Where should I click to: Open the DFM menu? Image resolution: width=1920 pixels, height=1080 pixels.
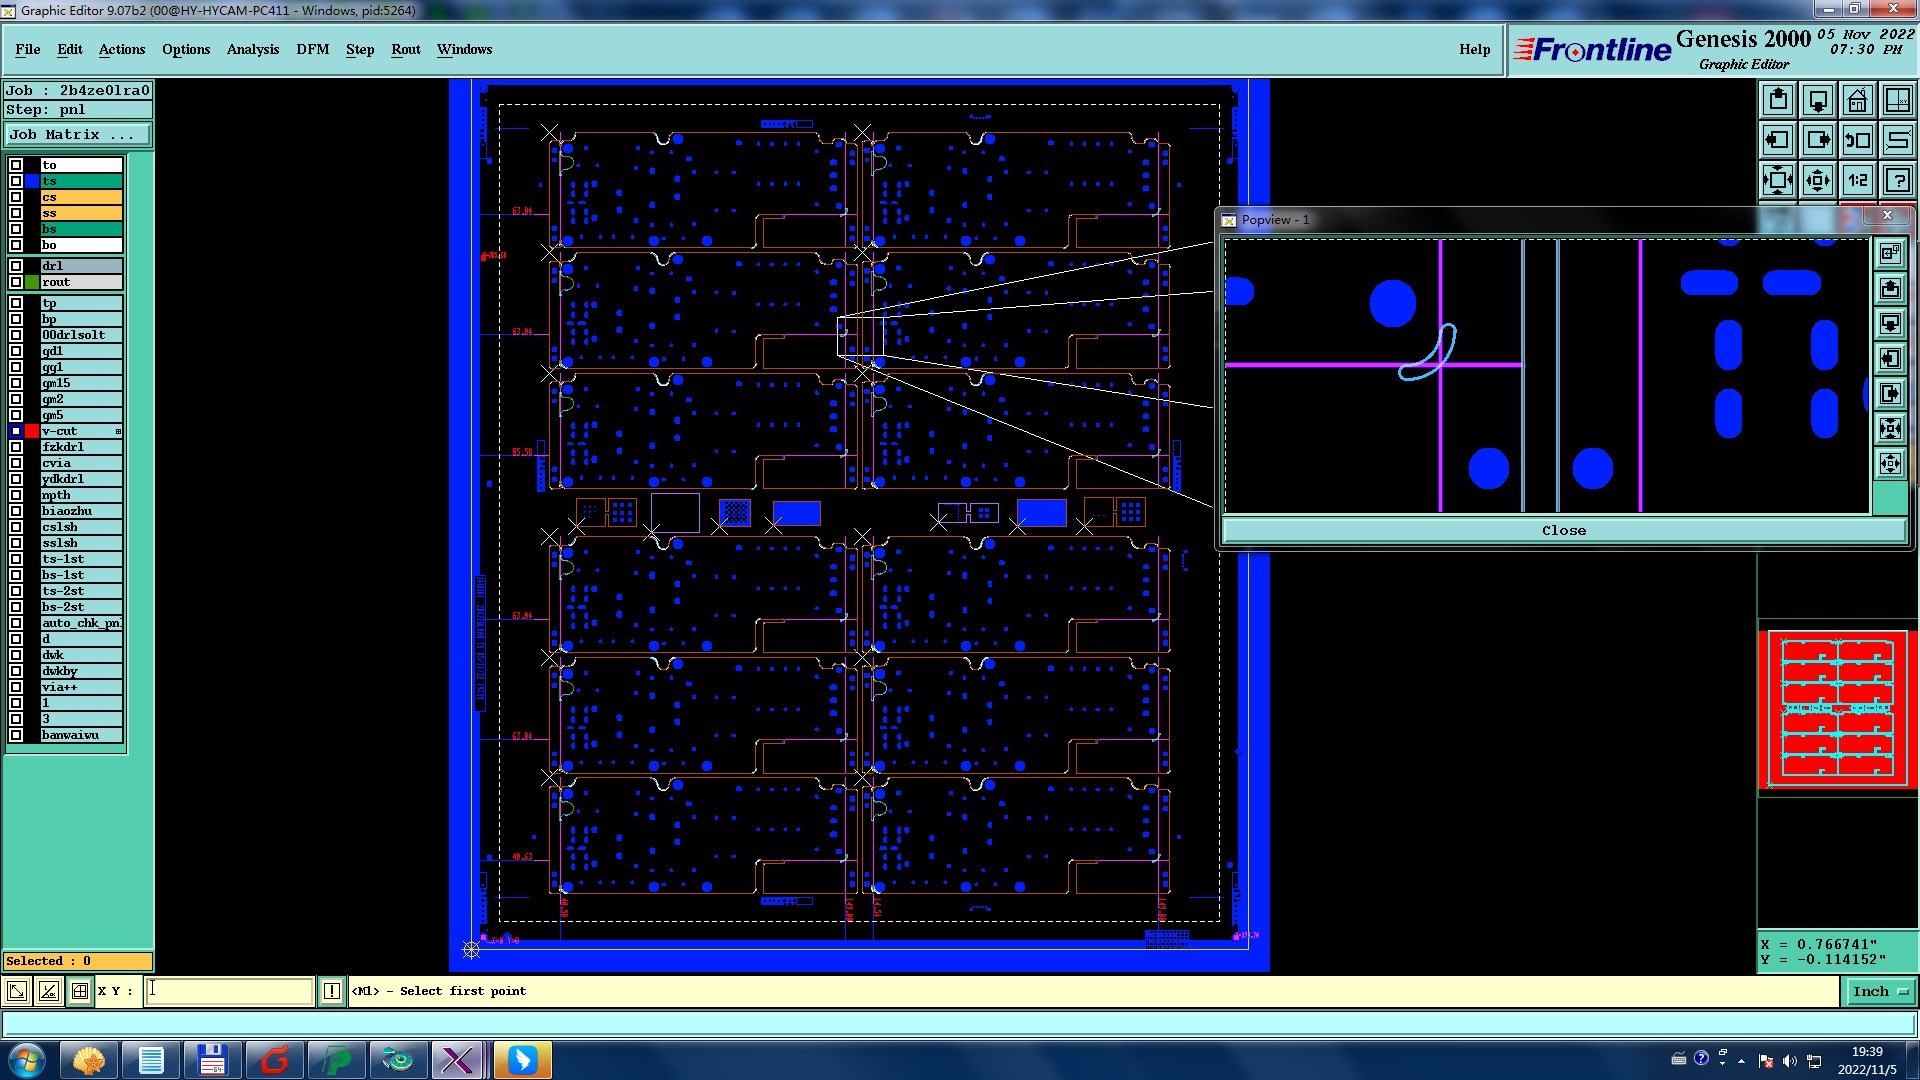[312, 49]
